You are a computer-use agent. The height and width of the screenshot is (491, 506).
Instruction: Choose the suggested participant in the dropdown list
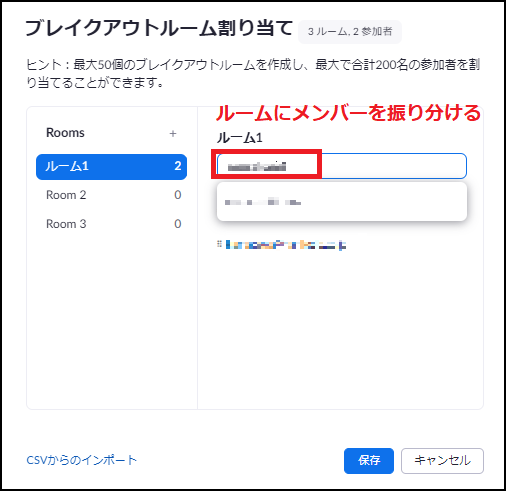[342, 202]
